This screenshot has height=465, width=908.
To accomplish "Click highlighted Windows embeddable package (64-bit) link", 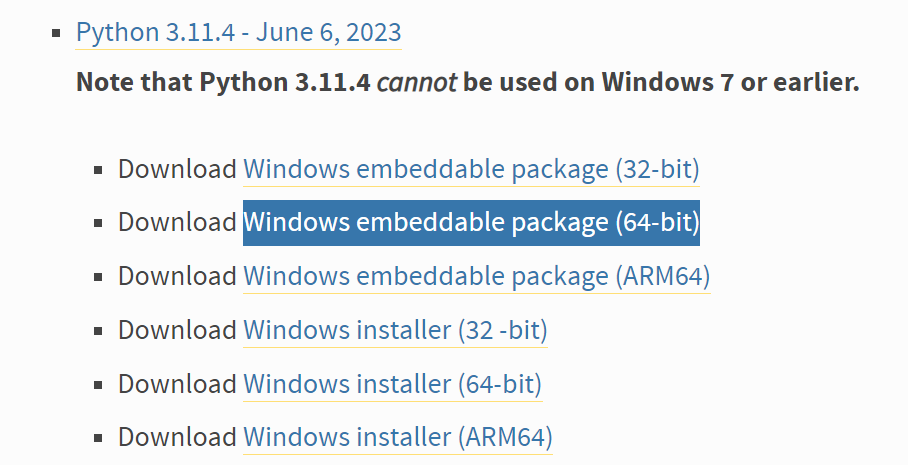I will coord(471,222).
